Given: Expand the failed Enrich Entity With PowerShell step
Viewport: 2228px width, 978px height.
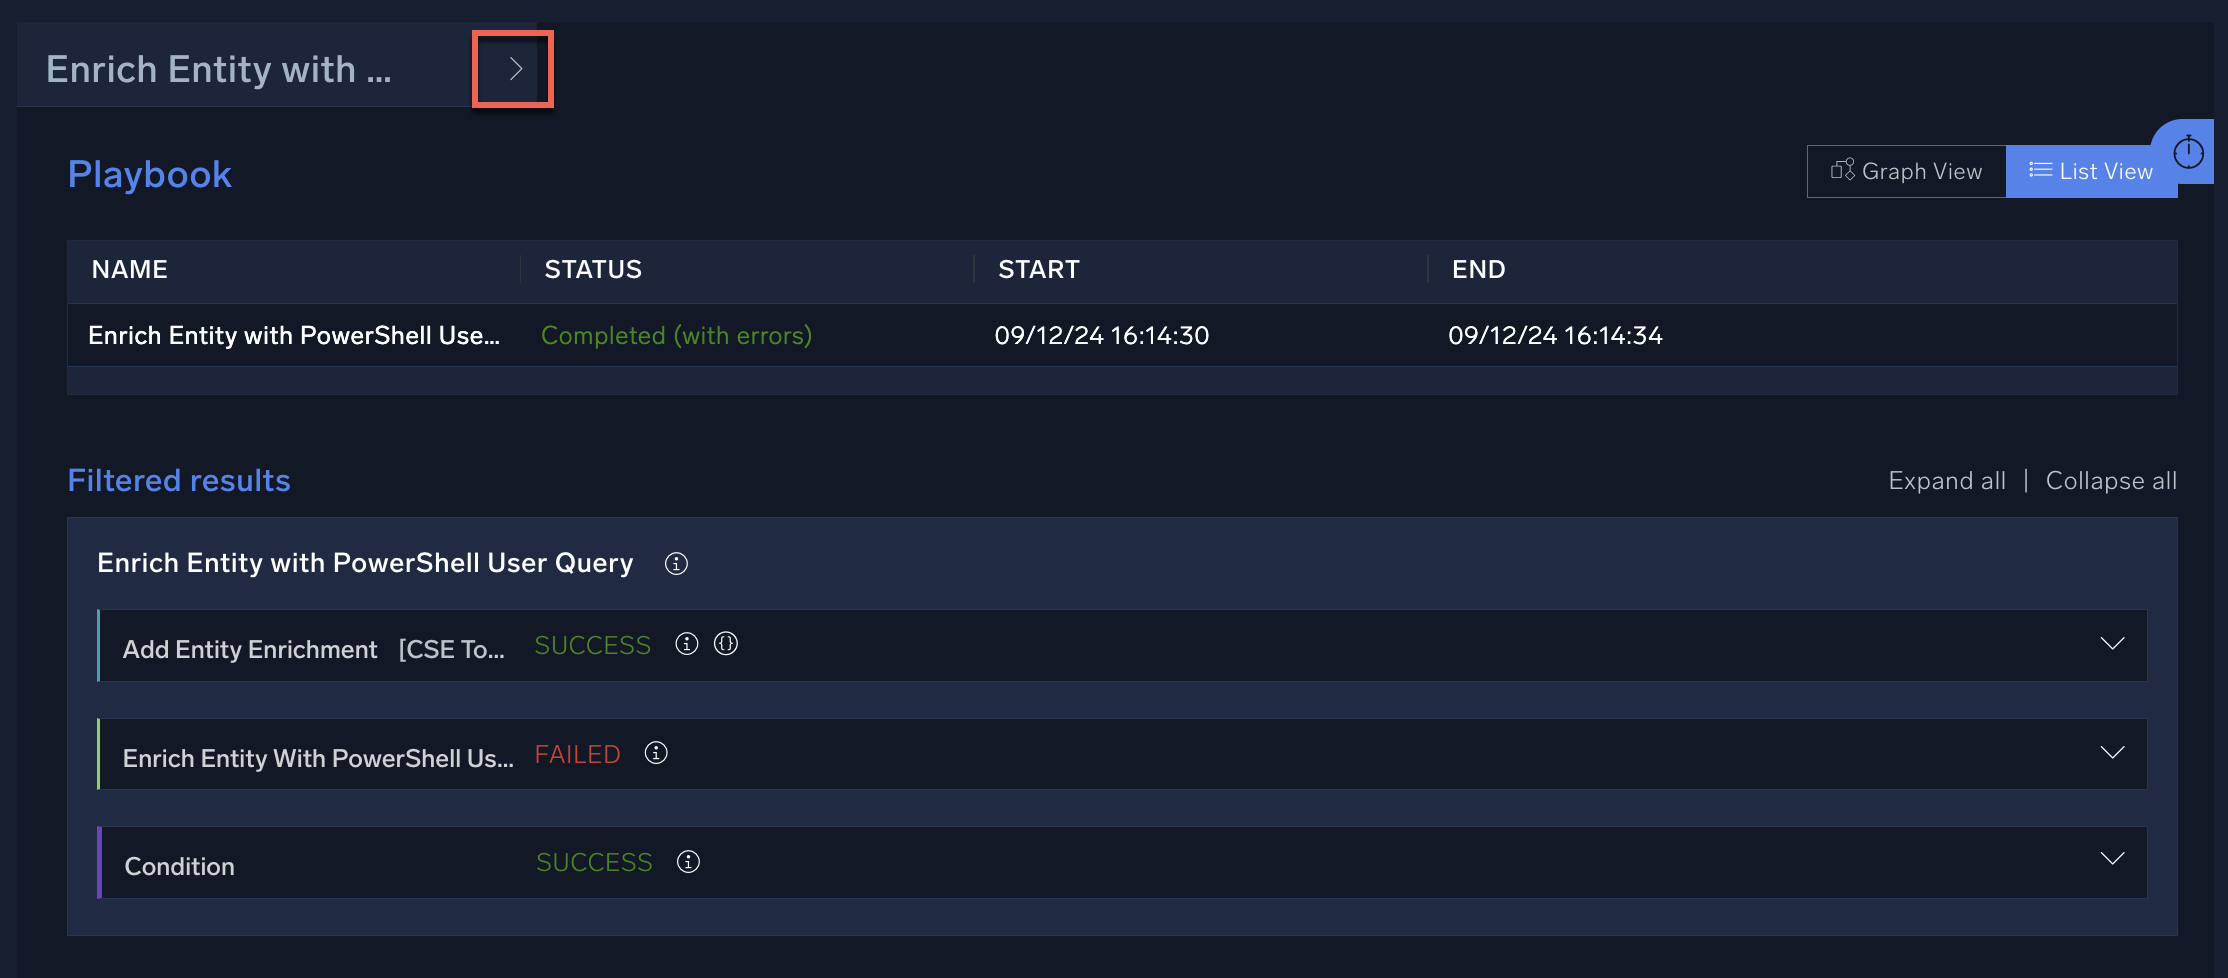Looking at the screenshot, I should tap(2112, 753).
